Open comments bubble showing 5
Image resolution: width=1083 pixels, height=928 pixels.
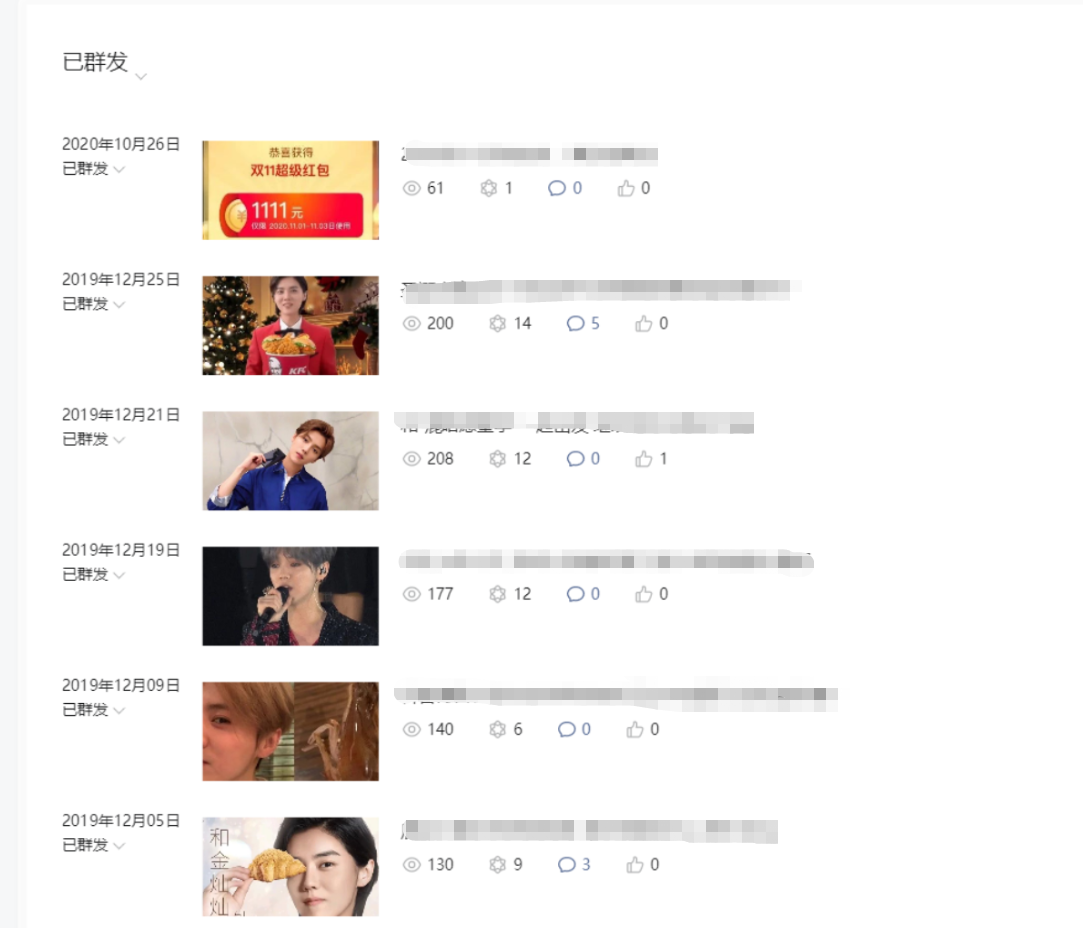point(575,324)
